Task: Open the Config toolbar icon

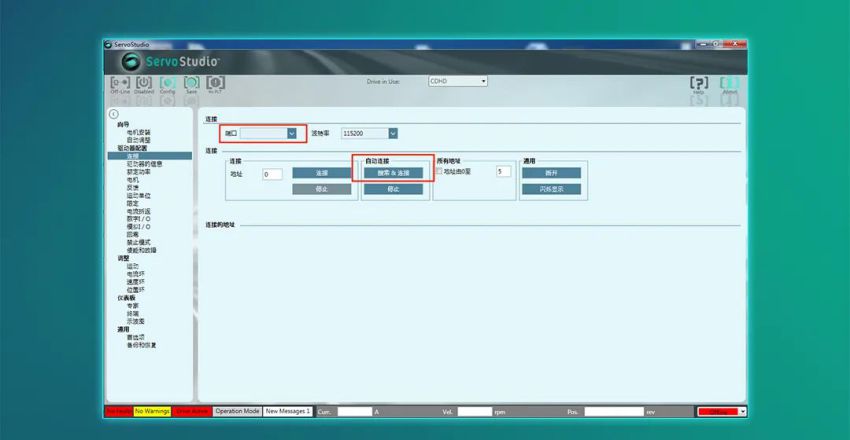Action: [x=167, y=84]
